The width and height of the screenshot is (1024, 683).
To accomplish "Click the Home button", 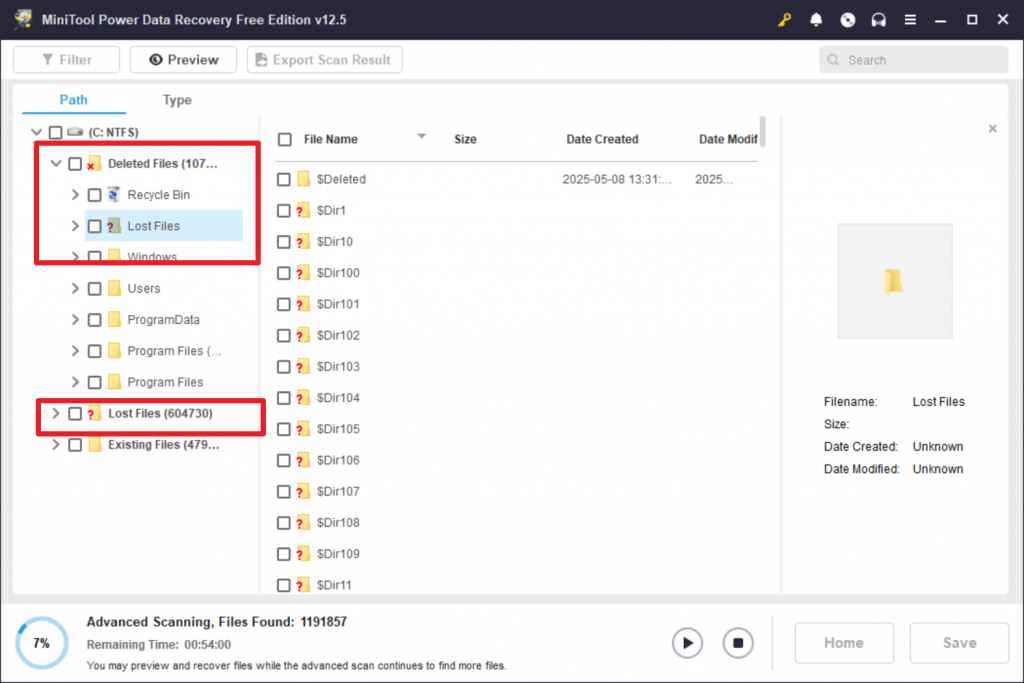I will pos(844,643).
